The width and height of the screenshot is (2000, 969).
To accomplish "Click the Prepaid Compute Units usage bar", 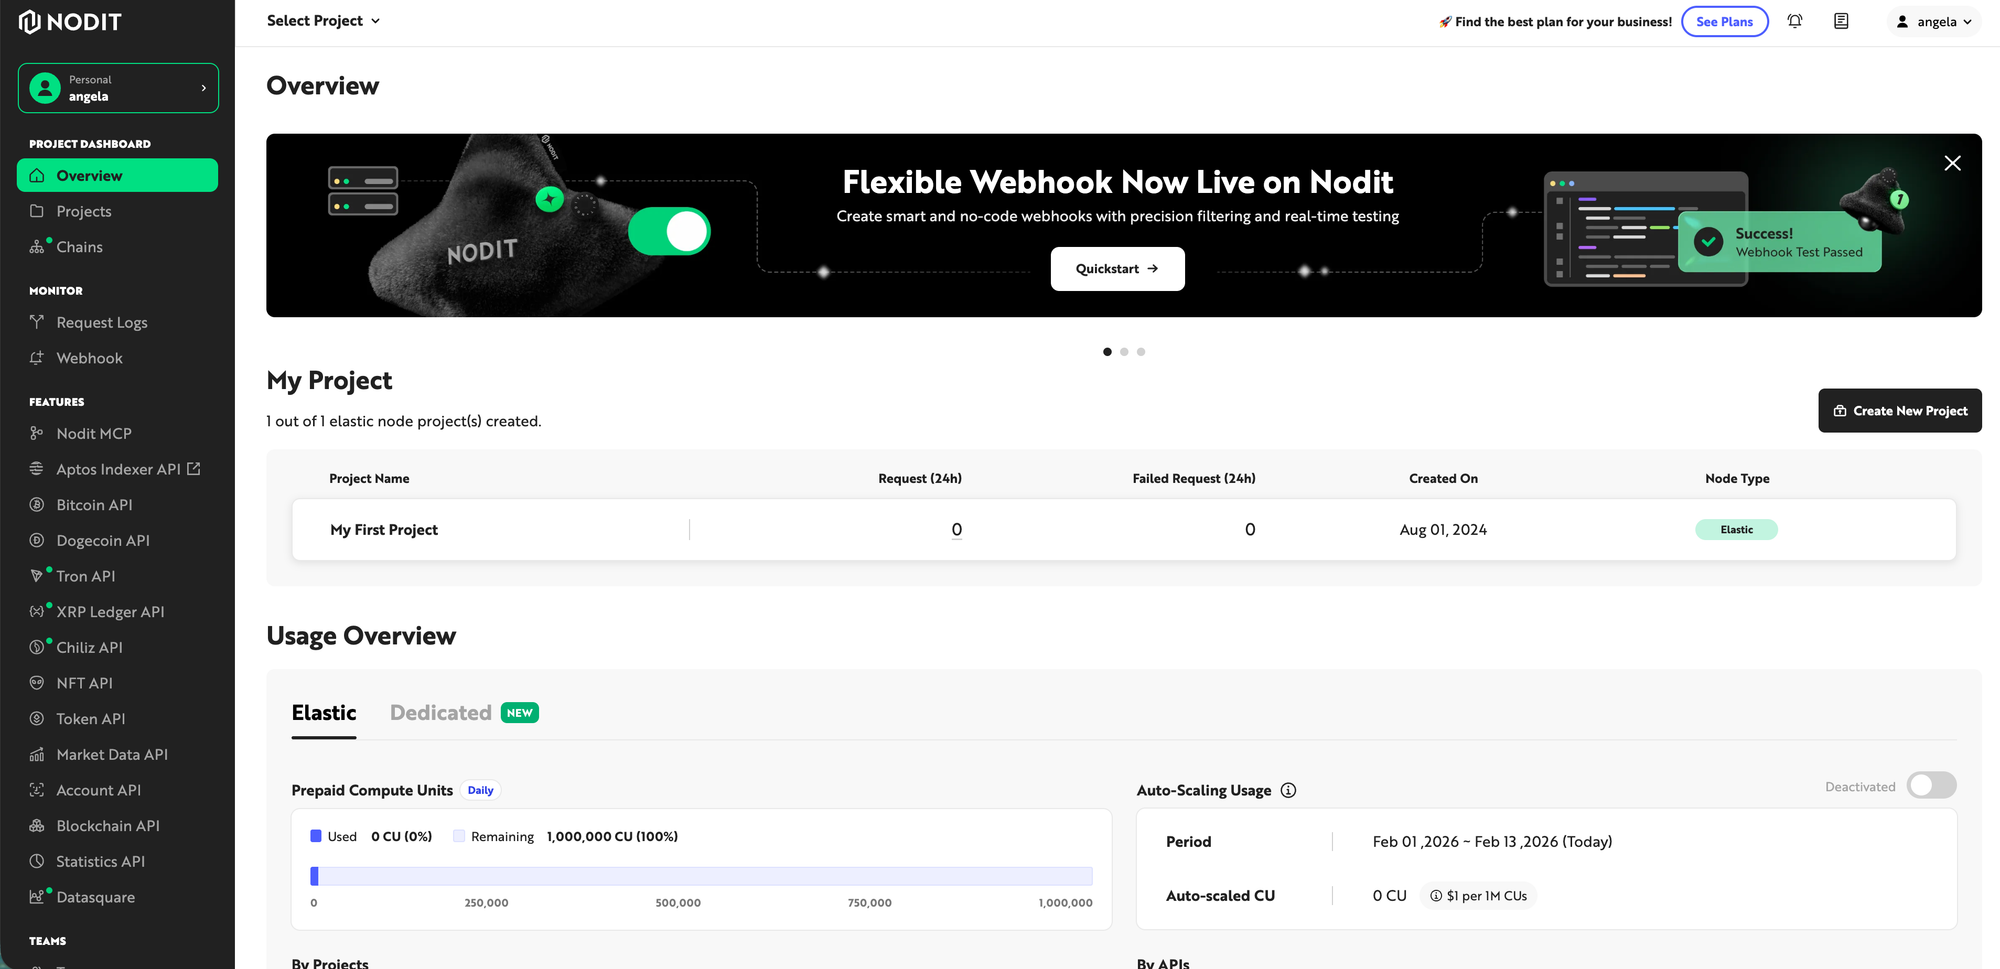I will (701, 876).
